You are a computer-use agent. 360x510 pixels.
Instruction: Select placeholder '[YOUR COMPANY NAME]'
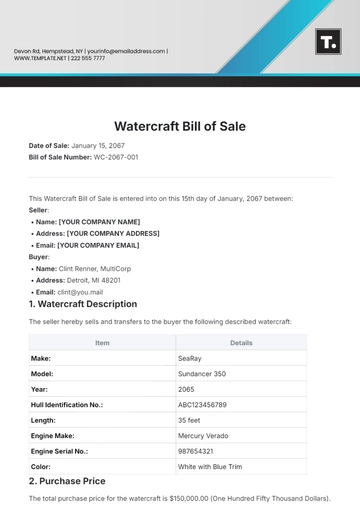(99, 222)
